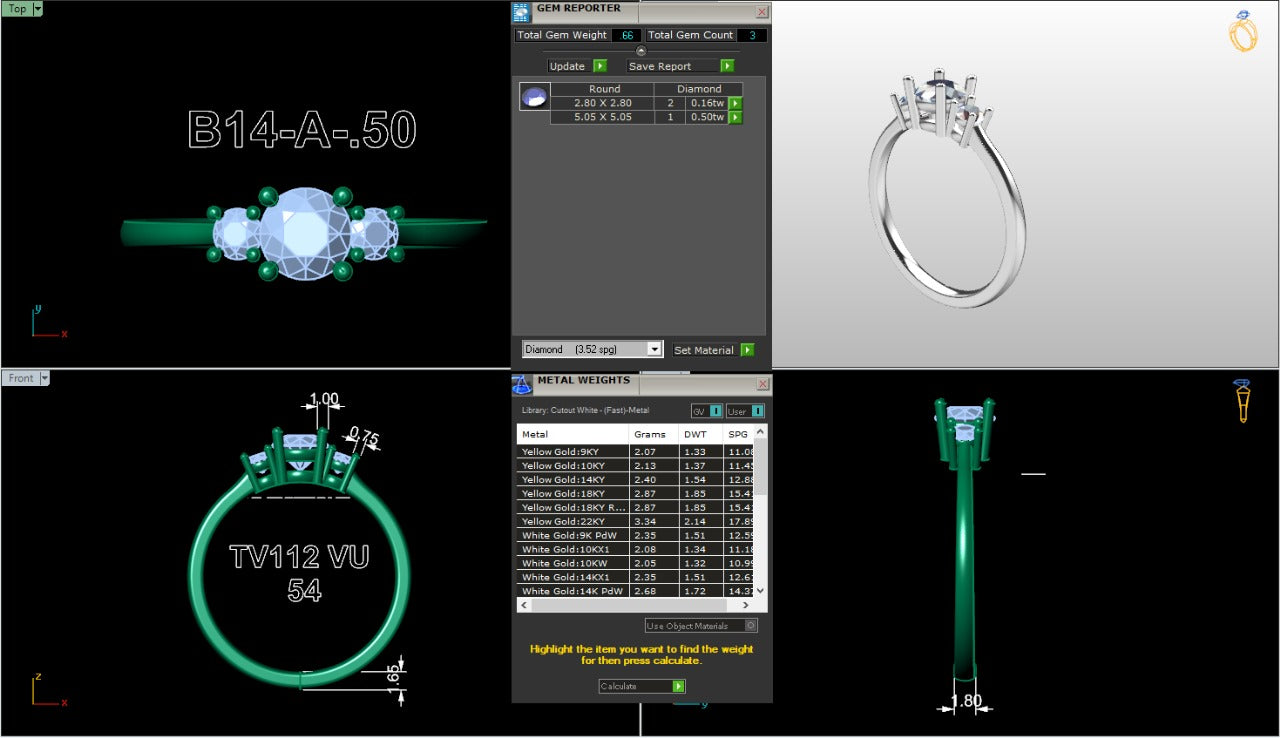Click the metal list scroll-left arrow

pyautogui.click(x=524, y=605)
